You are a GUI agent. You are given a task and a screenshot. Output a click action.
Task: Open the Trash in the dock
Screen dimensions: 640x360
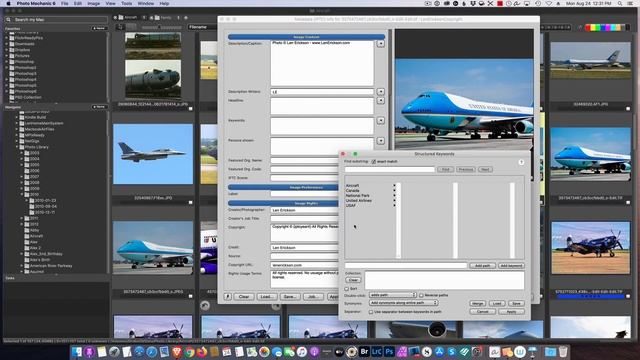tap(563, 352)
